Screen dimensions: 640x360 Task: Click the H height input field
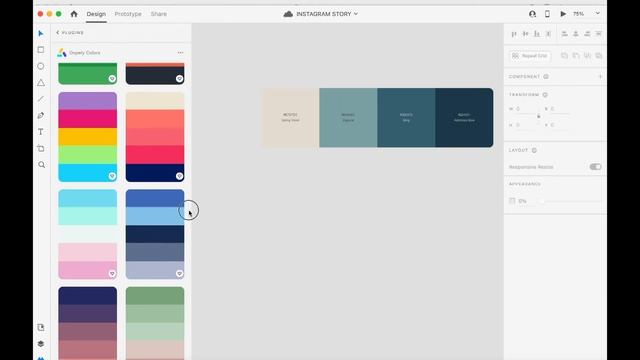[526, 125]
